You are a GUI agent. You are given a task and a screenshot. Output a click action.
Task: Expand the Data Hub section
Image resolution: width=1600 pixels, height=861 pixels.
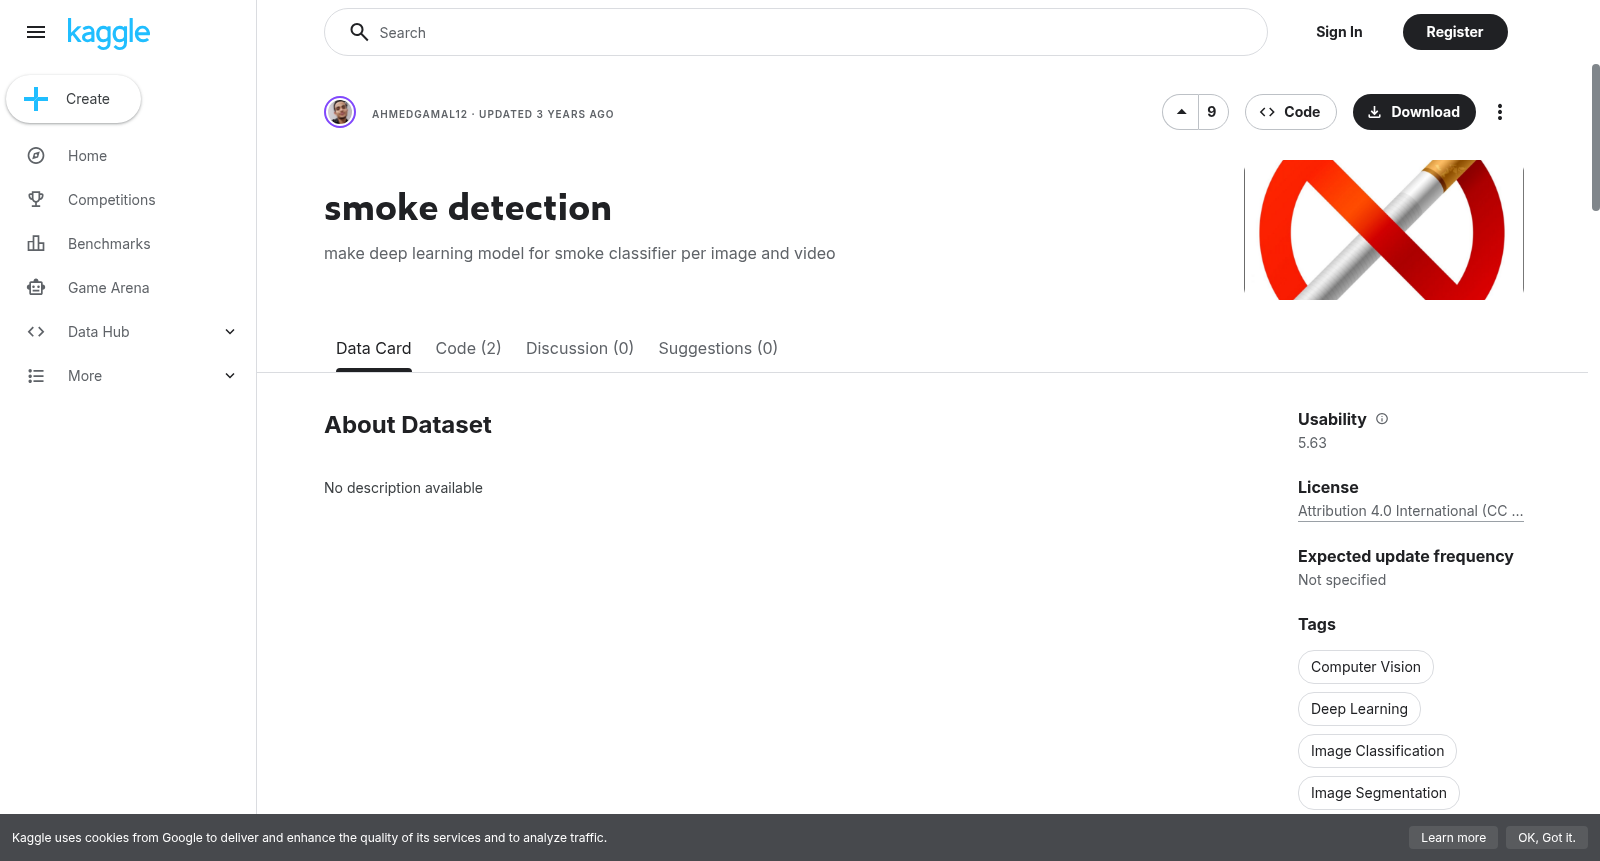230,332
